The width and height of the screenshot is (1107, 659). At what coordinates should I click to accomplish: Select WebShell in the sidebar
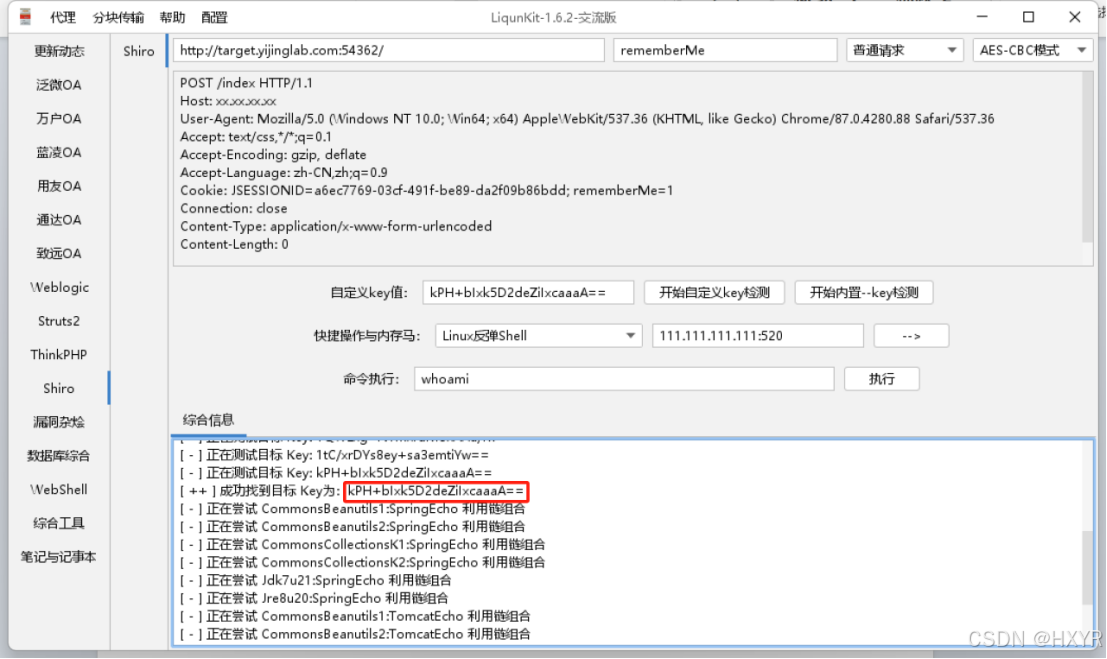[x=59, y=489]
